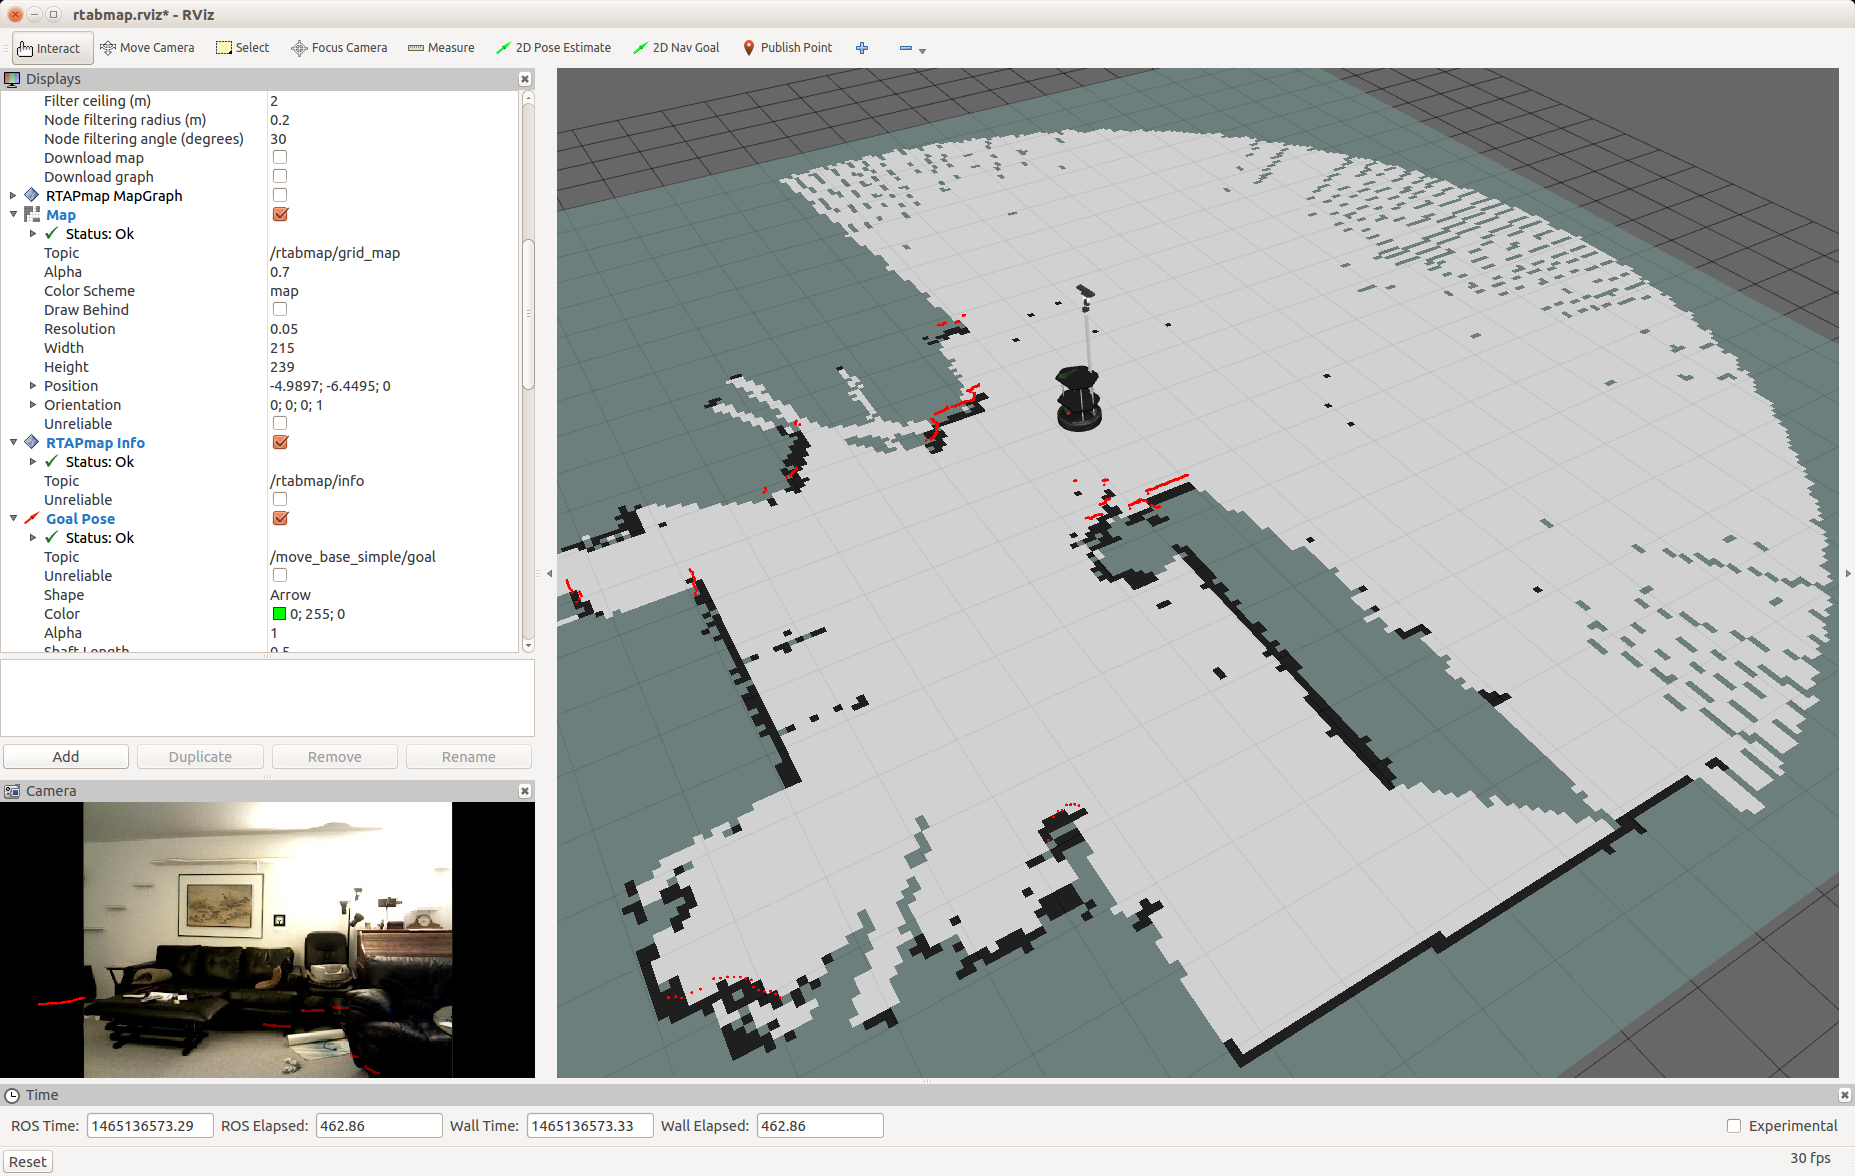Click the Alpha value 0.7
Screen dimensions: 1855x1176
coord(280,272)
